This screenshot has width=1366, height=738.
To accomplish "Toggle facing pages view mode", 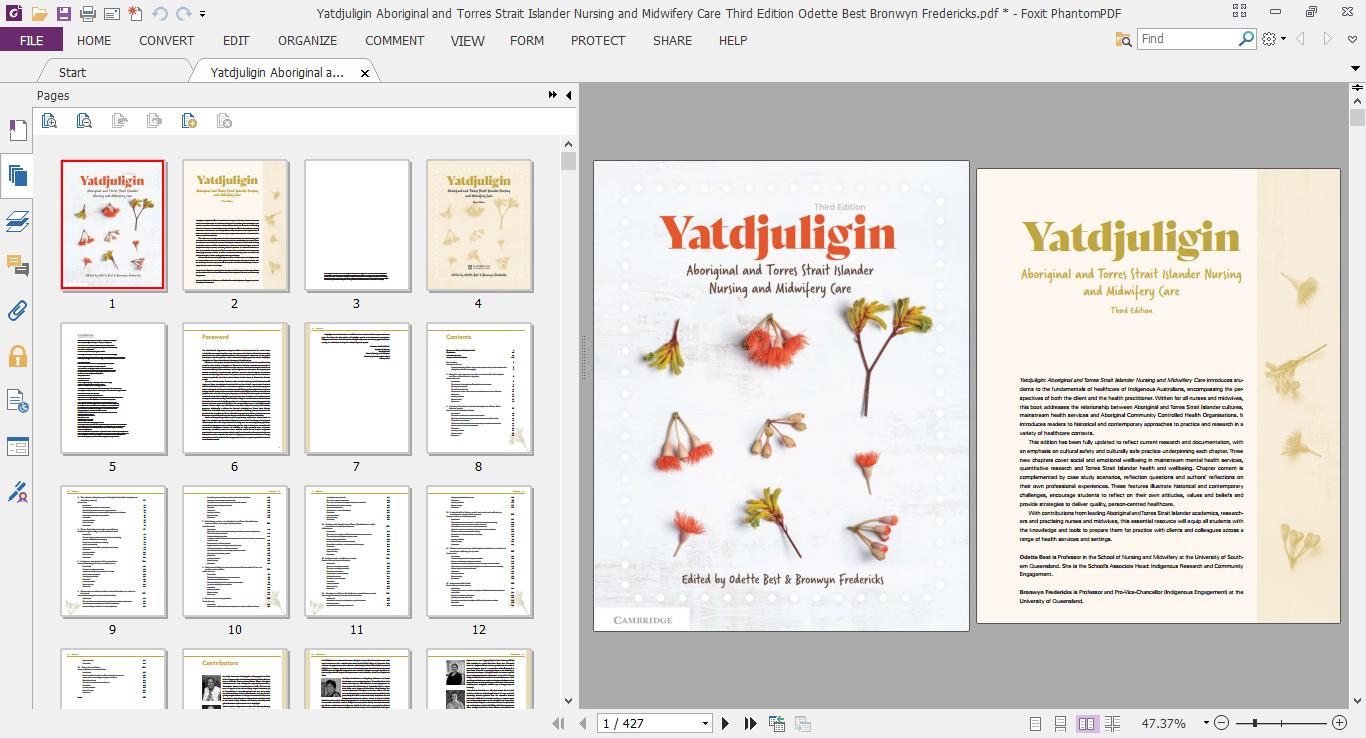I will click(x=1087, y=723).
